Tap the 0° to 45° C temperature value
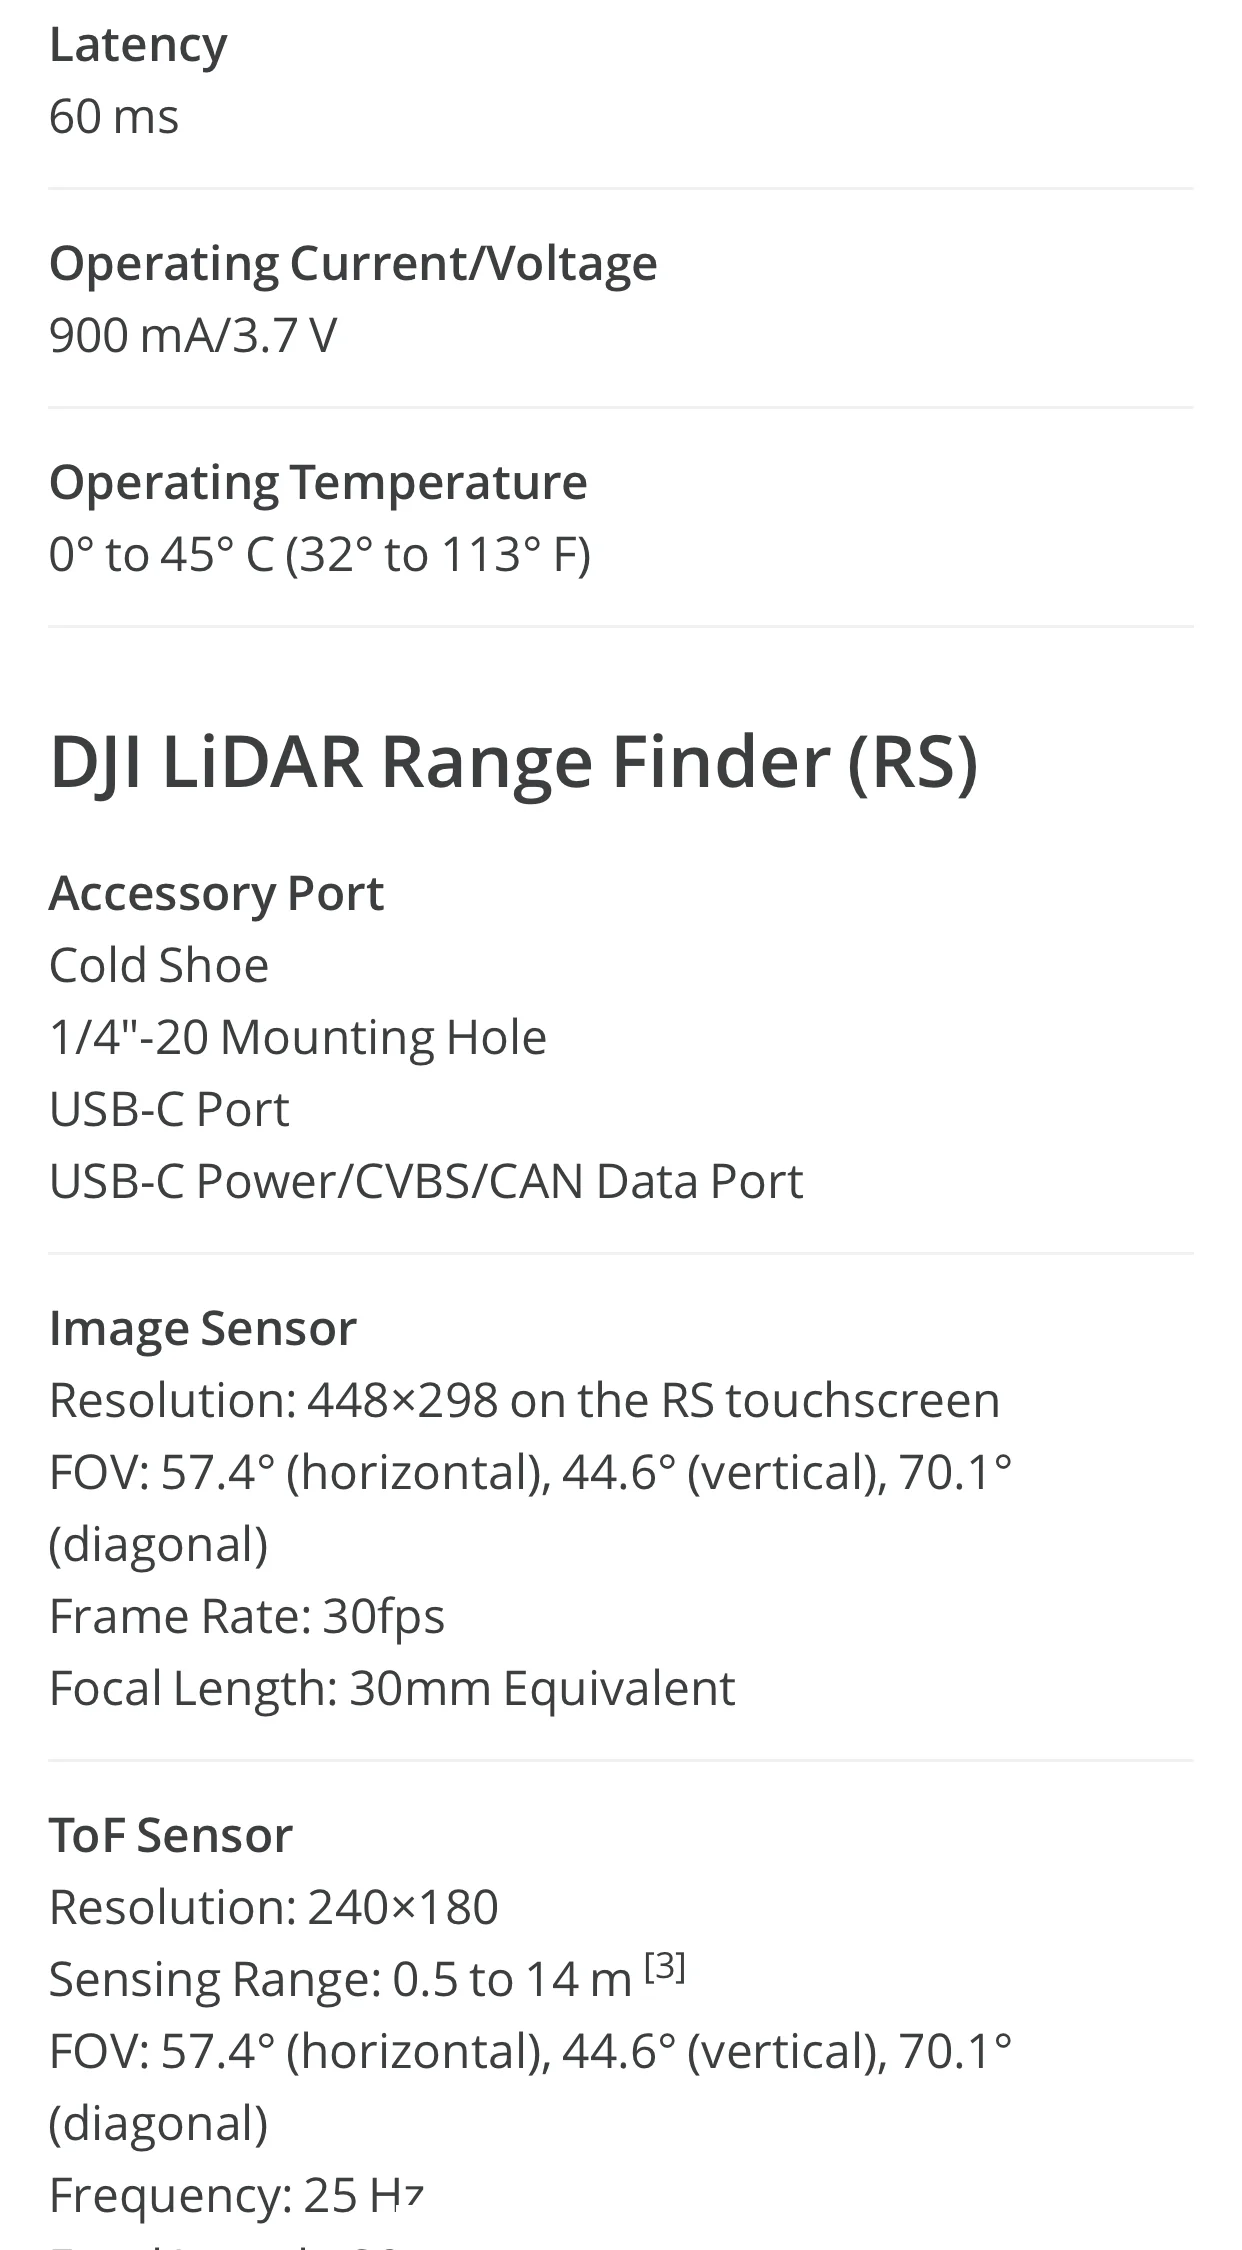The height and width of the screenshot is (2250, 1242). (x=320, y=555)
